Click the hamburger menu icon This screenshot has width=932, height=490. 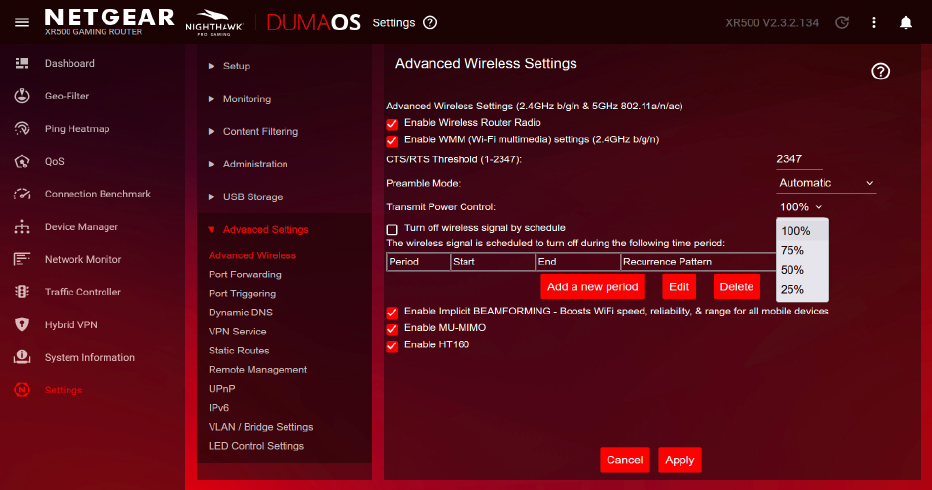pyautogui.click(x=21, y=22)
